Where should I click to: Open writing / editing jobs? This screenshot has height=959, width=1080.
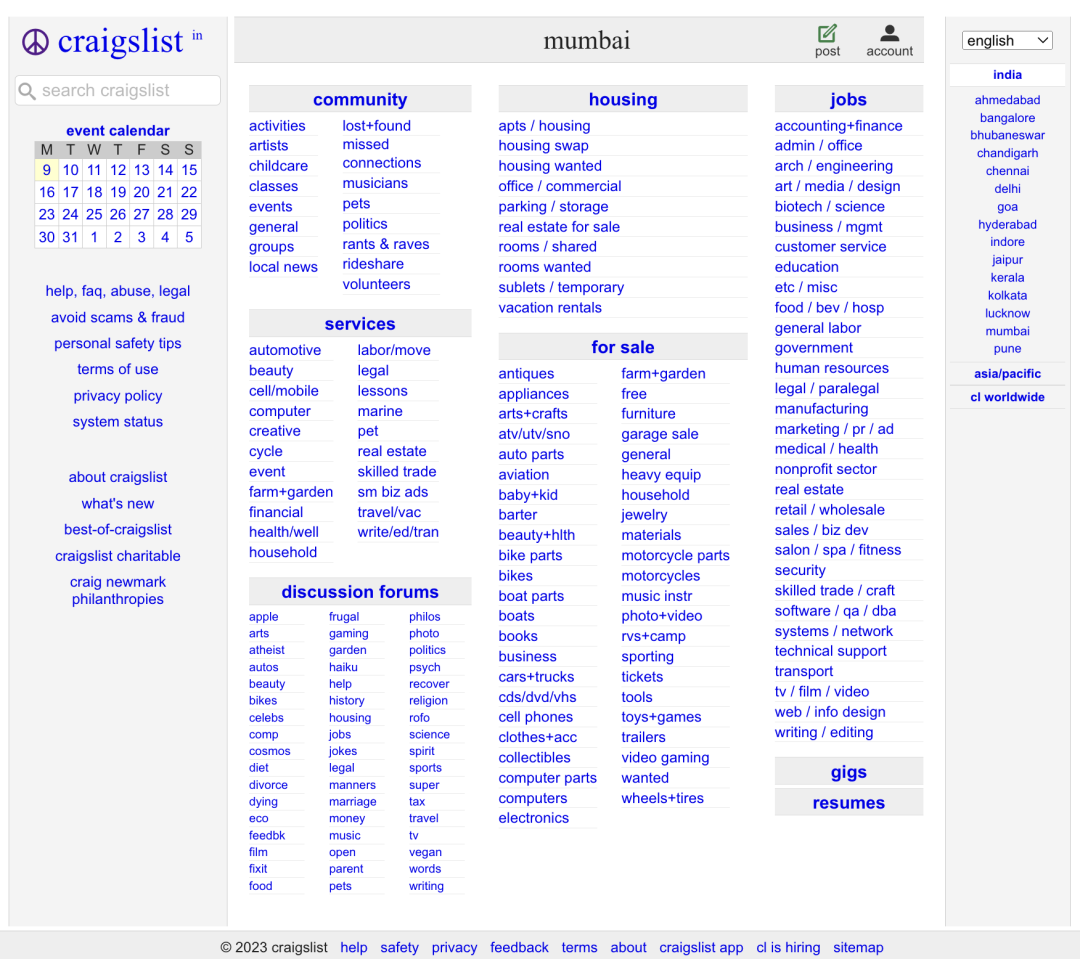(824, 732)
